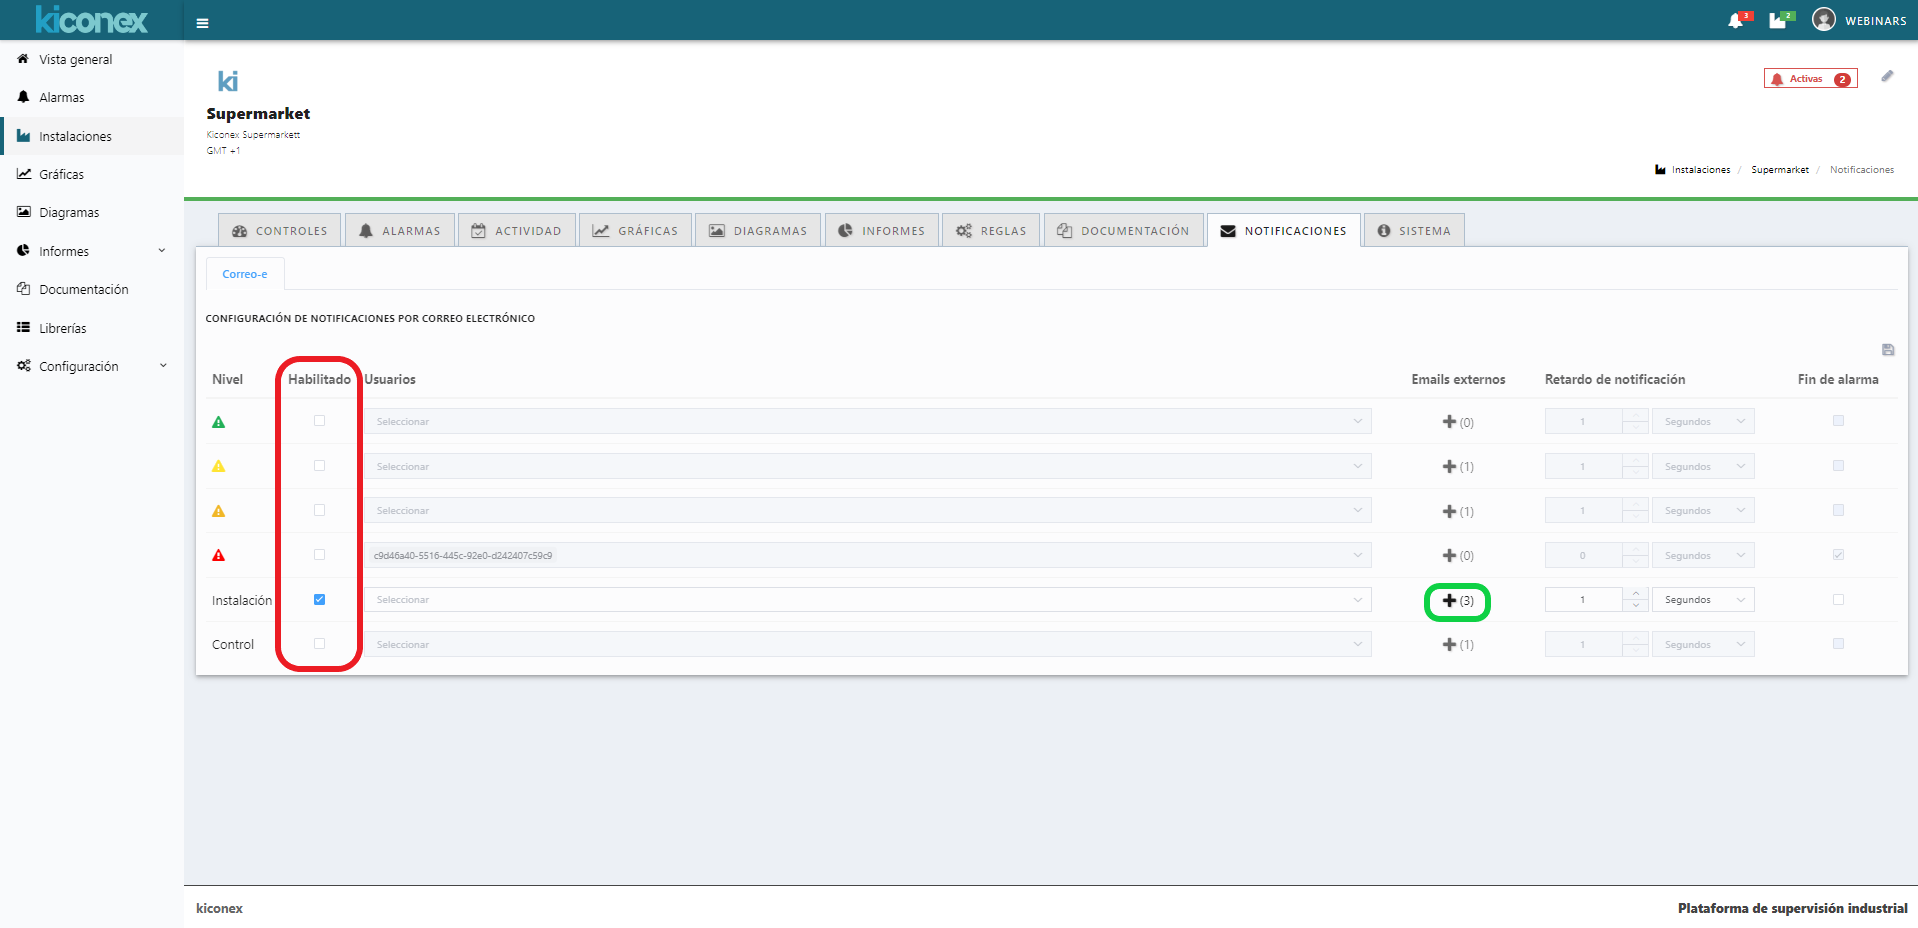Click the Activas alarms button
Screen dimensions: 1918x928
(x=1810, y=79)
